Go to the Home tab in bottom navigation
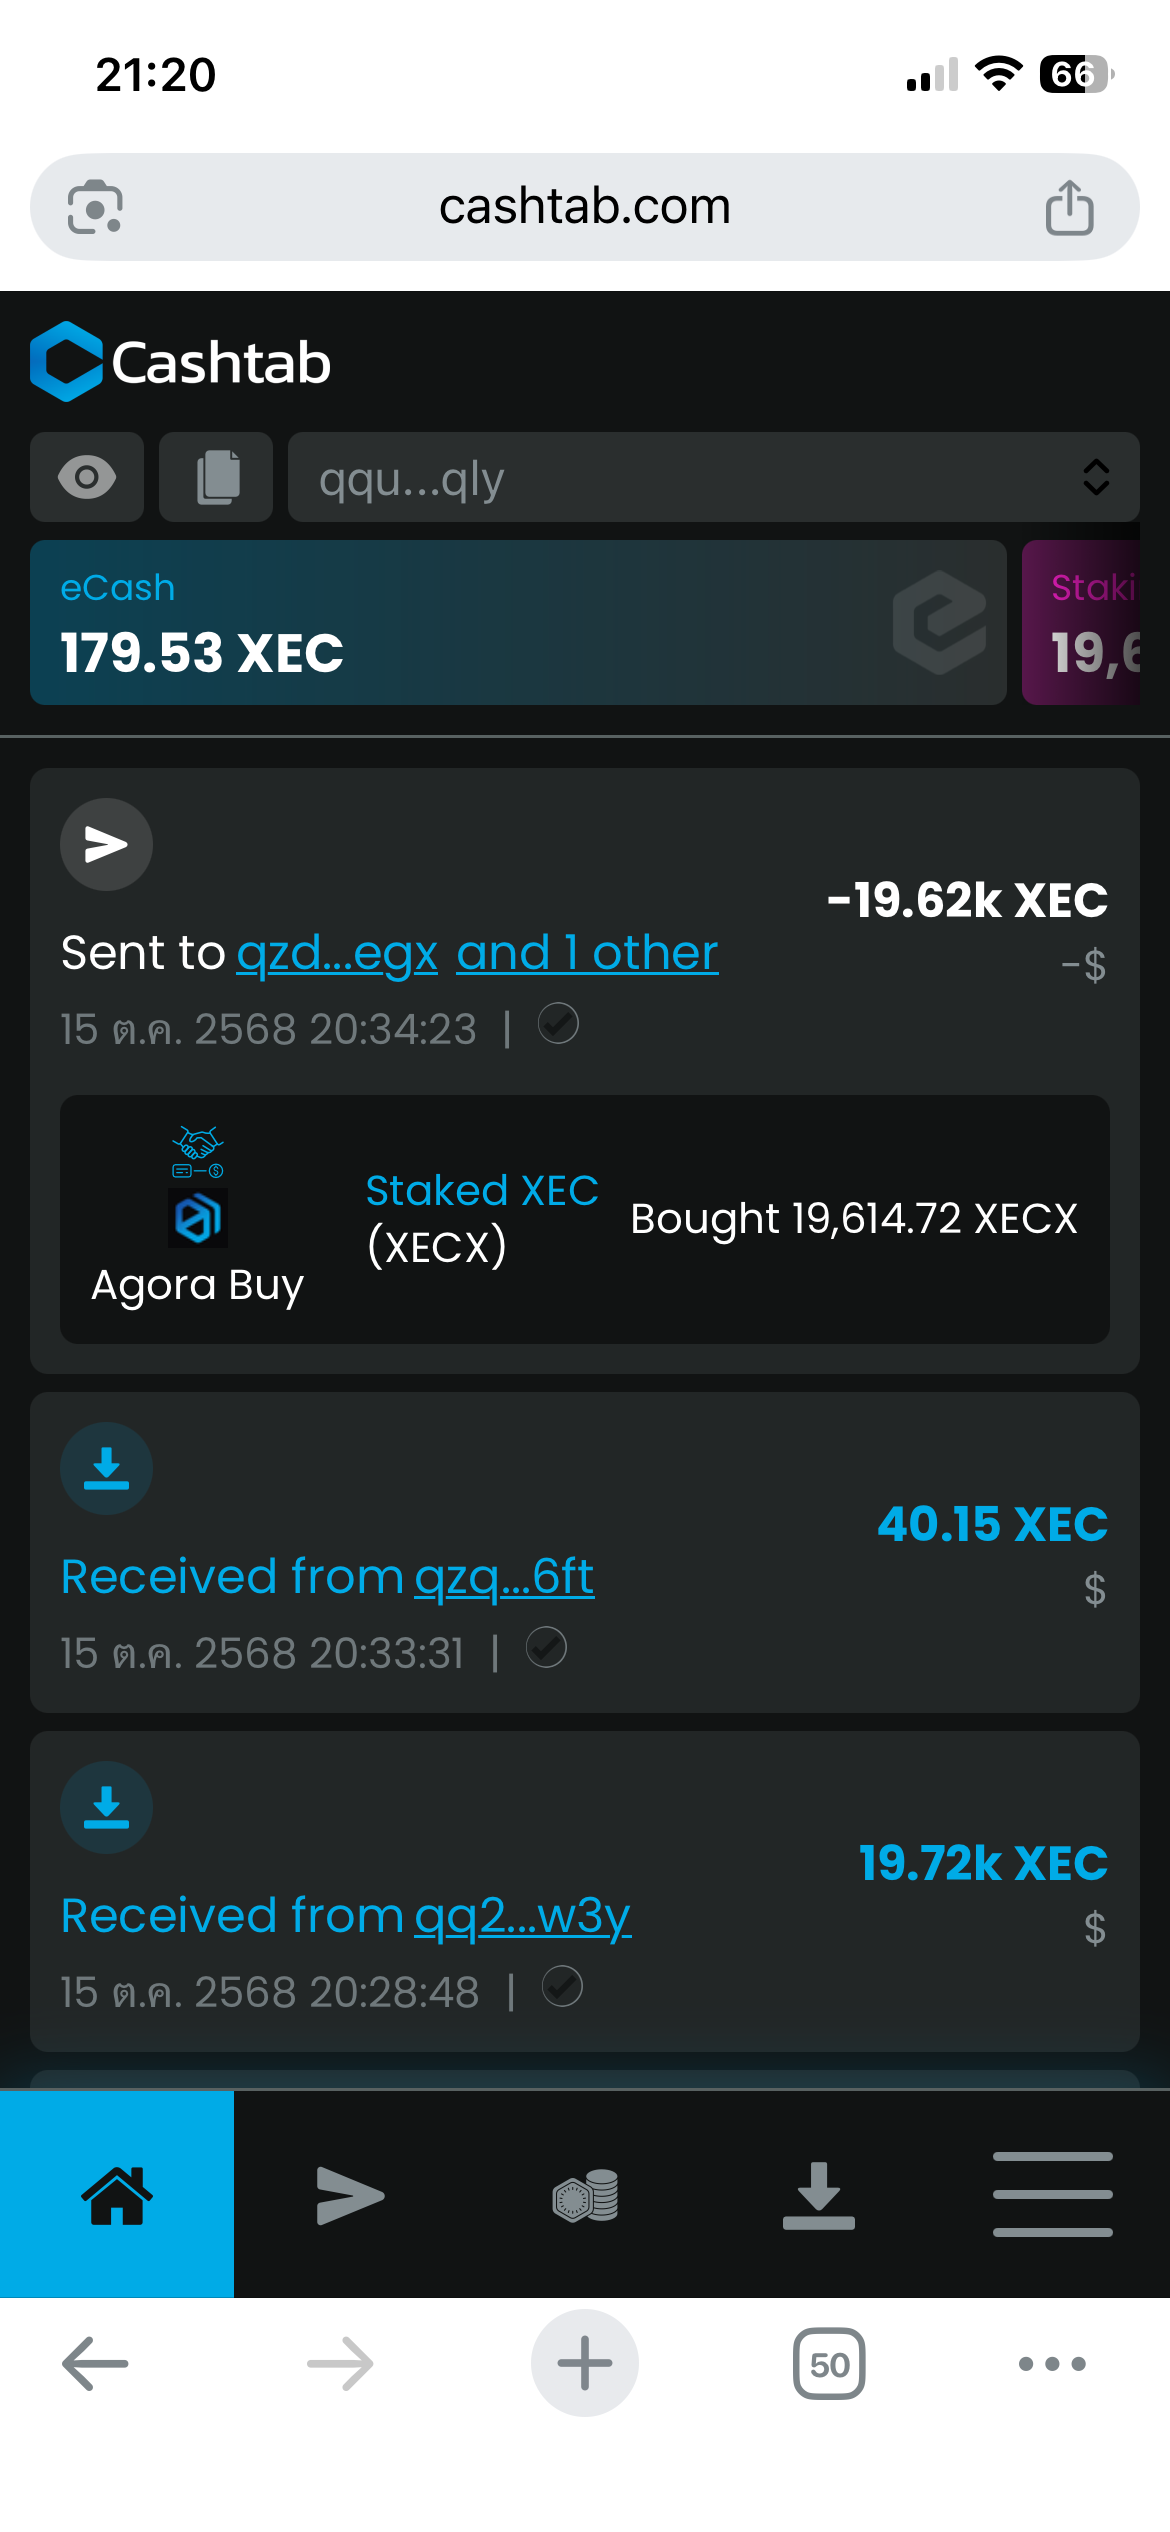 [117, 2195]
